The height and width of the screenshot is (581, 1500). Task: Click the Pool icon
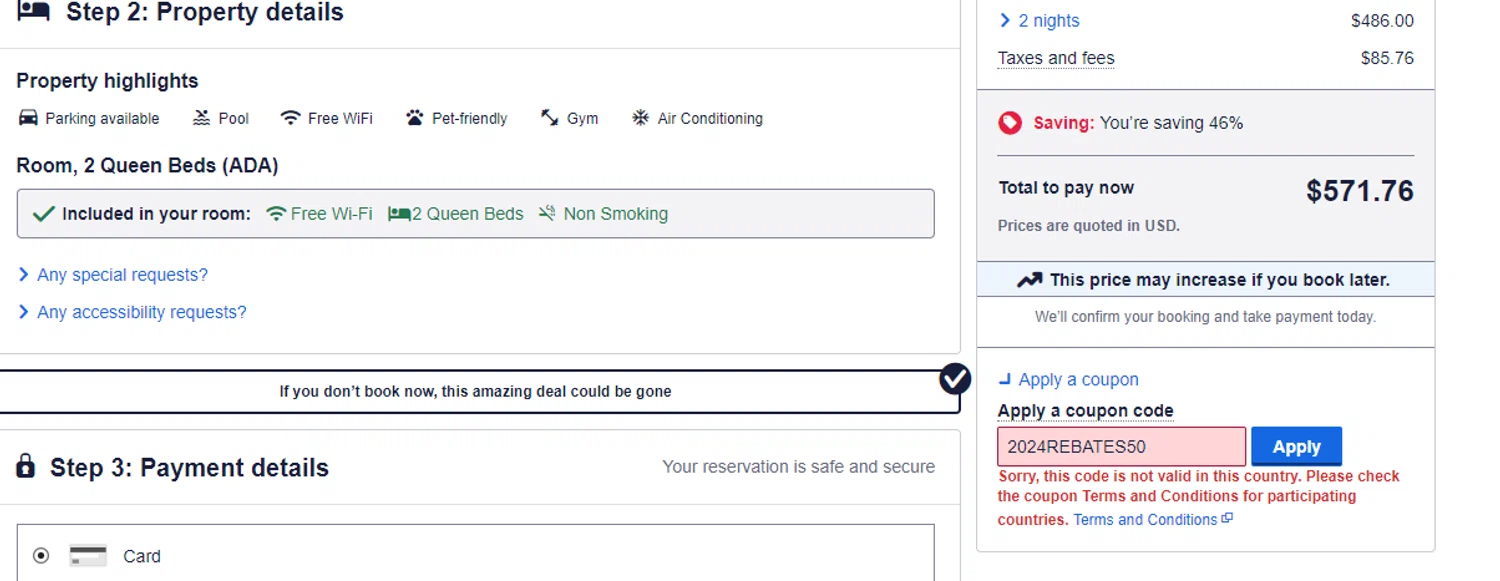202,118
